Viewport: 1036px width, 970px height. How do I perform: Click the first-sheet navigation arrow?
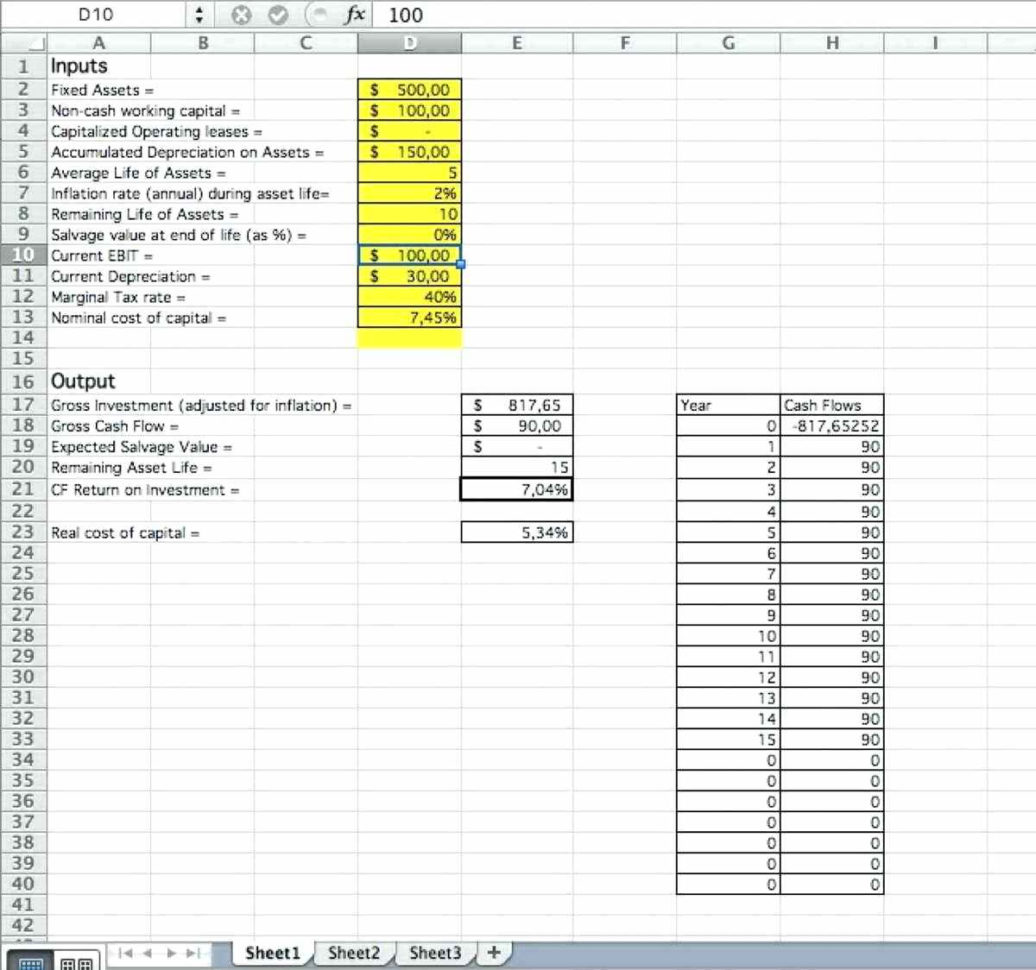point(128,953)
